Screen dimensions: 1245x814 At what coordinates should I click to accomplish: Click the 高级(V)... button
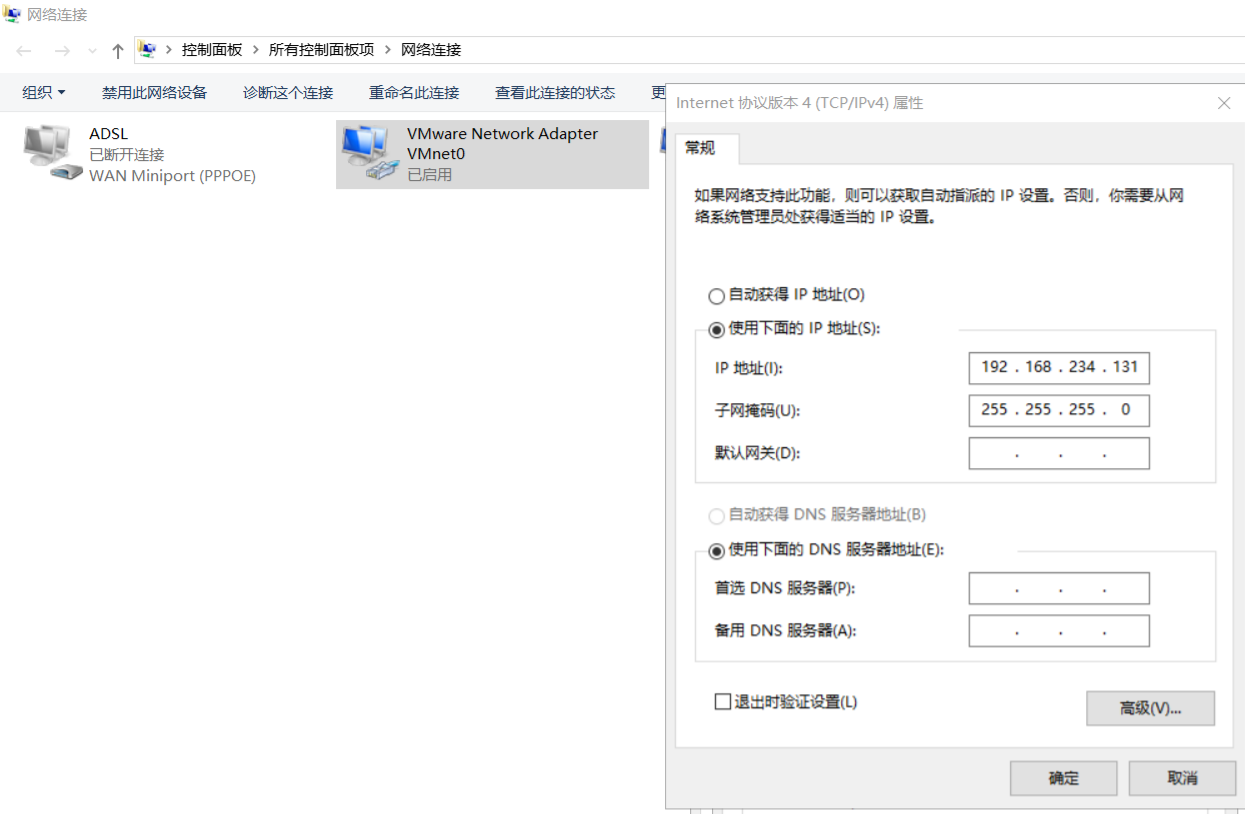[1150, 708]
